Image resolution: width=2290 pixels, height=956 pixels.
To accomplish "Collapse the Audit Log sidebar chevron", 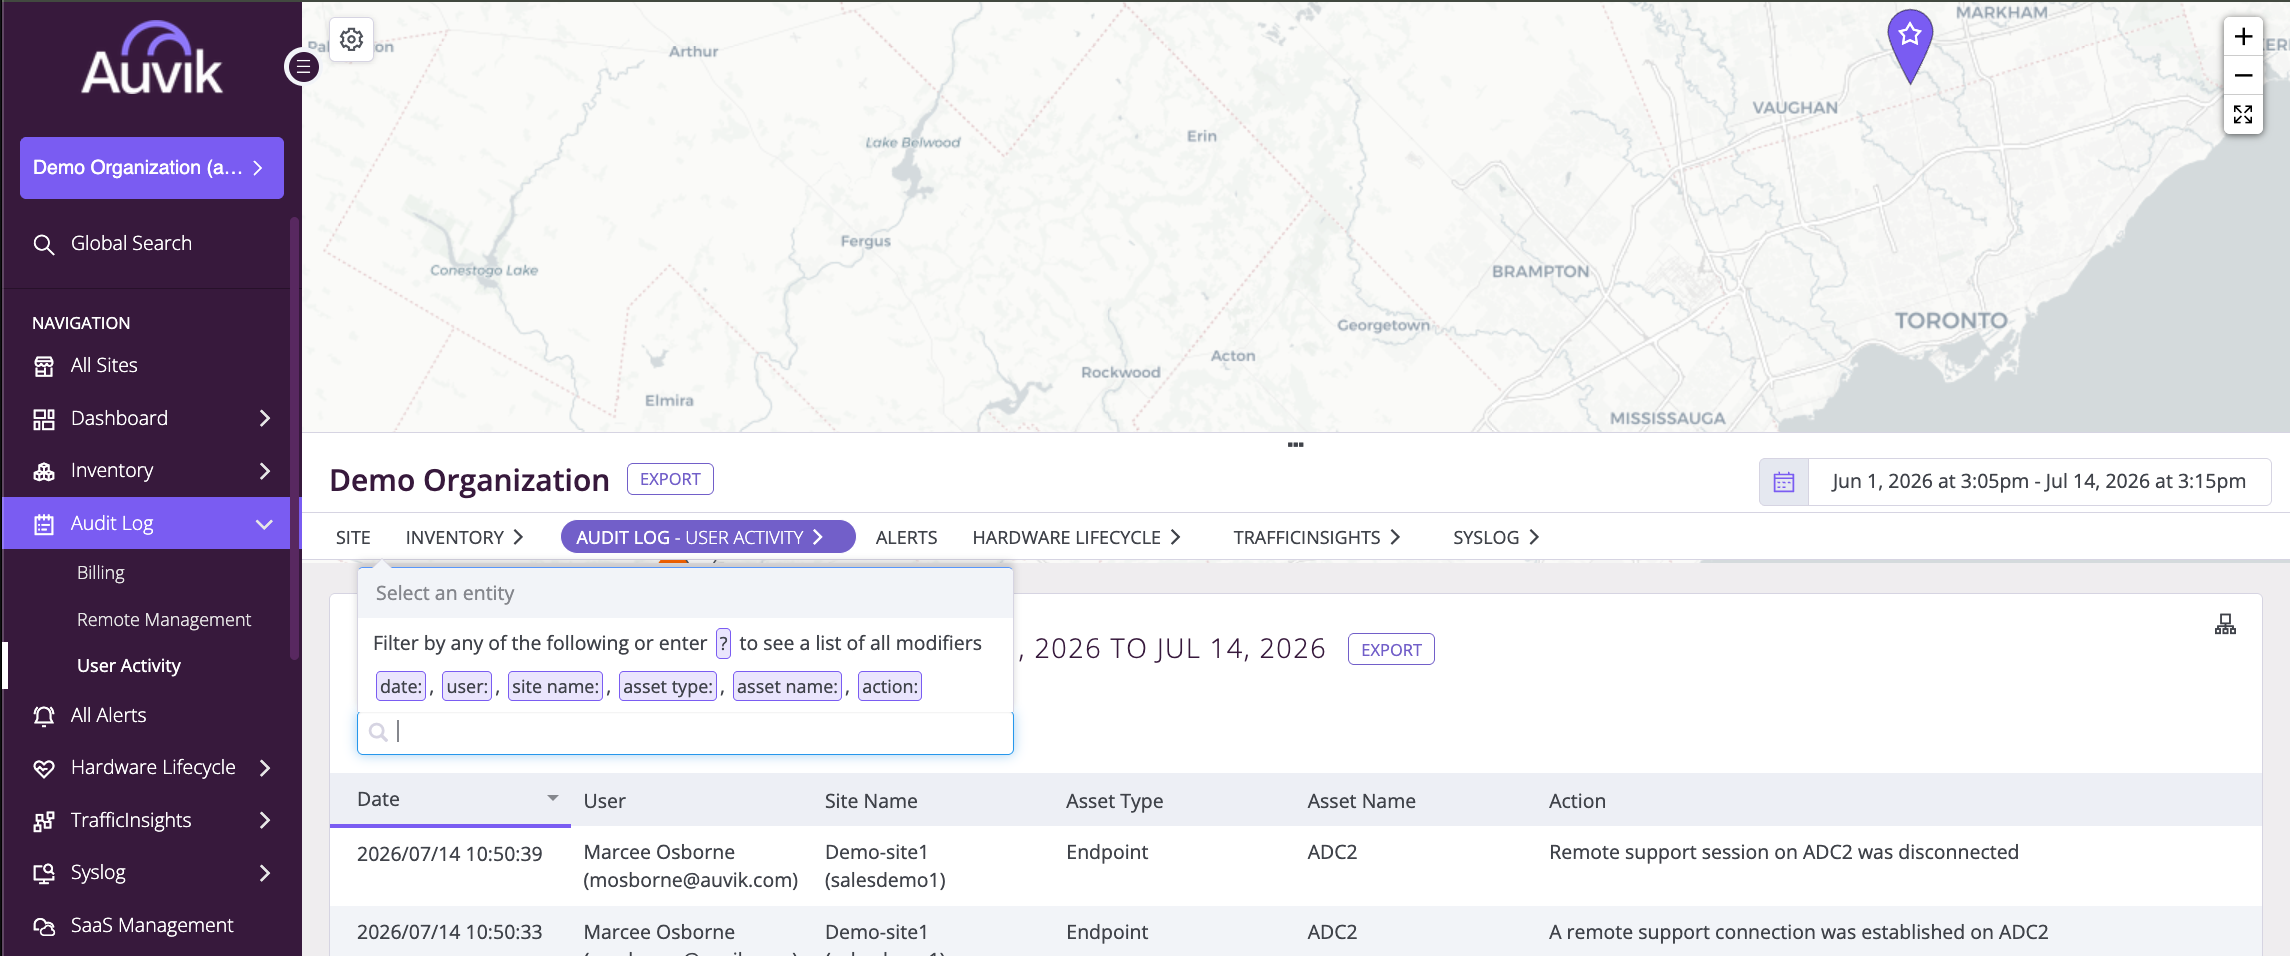I will (265, 524).
